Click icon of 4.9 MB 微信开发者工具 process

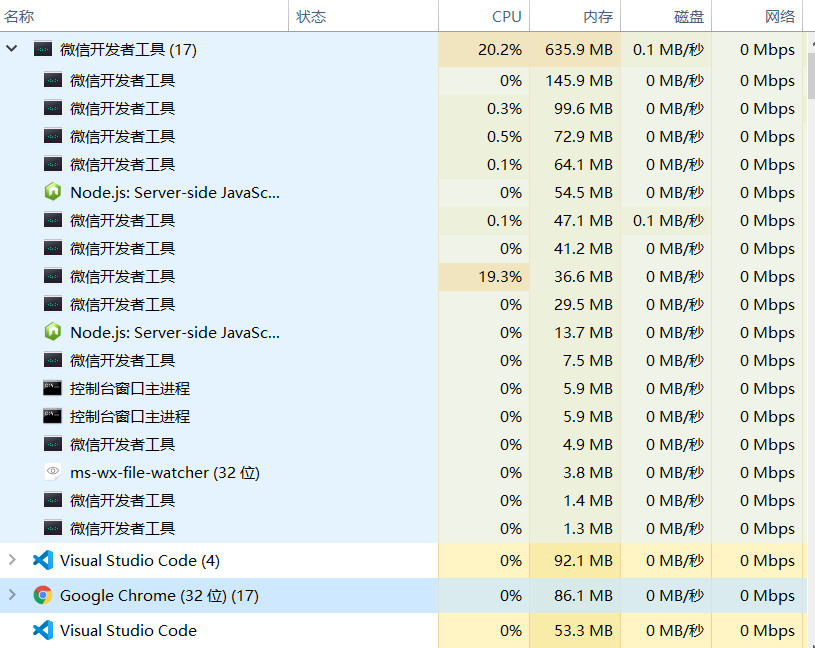point(53,444)
